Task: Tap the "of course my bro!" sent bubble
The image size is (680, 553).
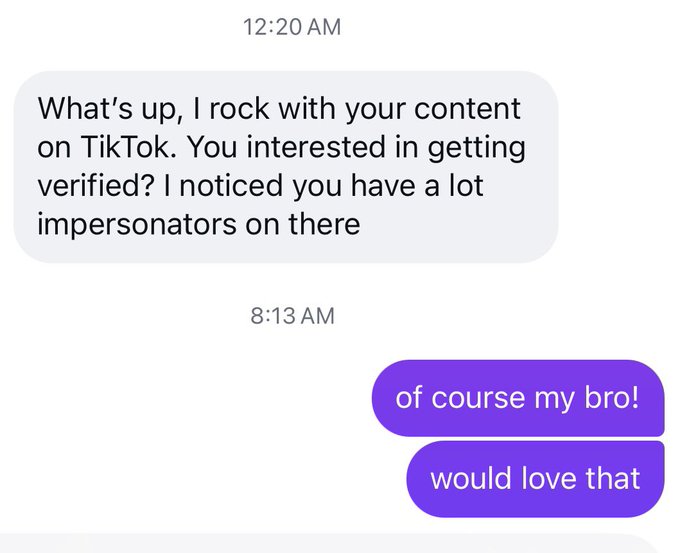Action: 517,398
